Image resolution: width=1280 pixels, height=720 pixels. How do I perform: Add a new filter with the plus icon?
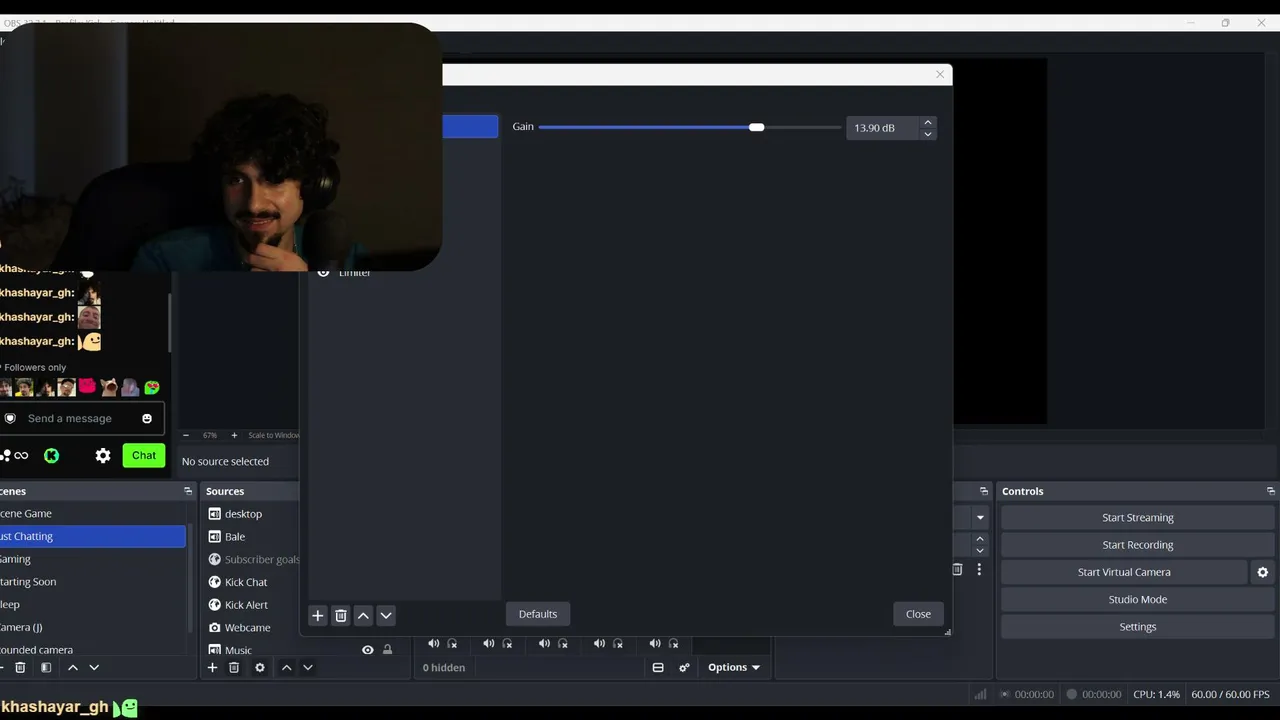(318, 615)
